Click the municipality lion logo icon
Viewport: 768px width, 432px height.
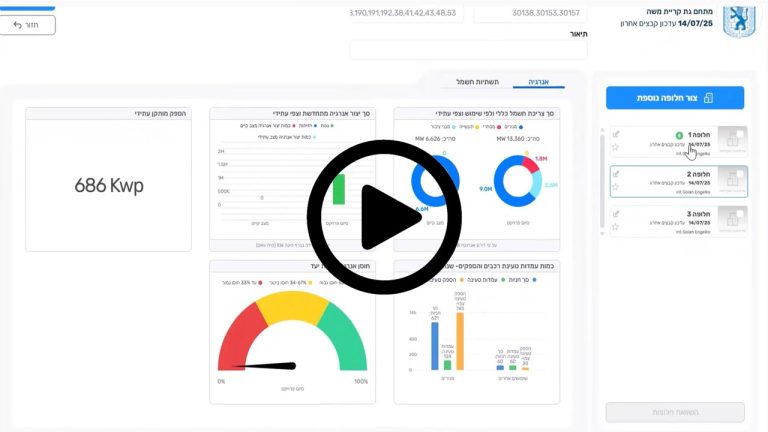[x=738, y=19]
